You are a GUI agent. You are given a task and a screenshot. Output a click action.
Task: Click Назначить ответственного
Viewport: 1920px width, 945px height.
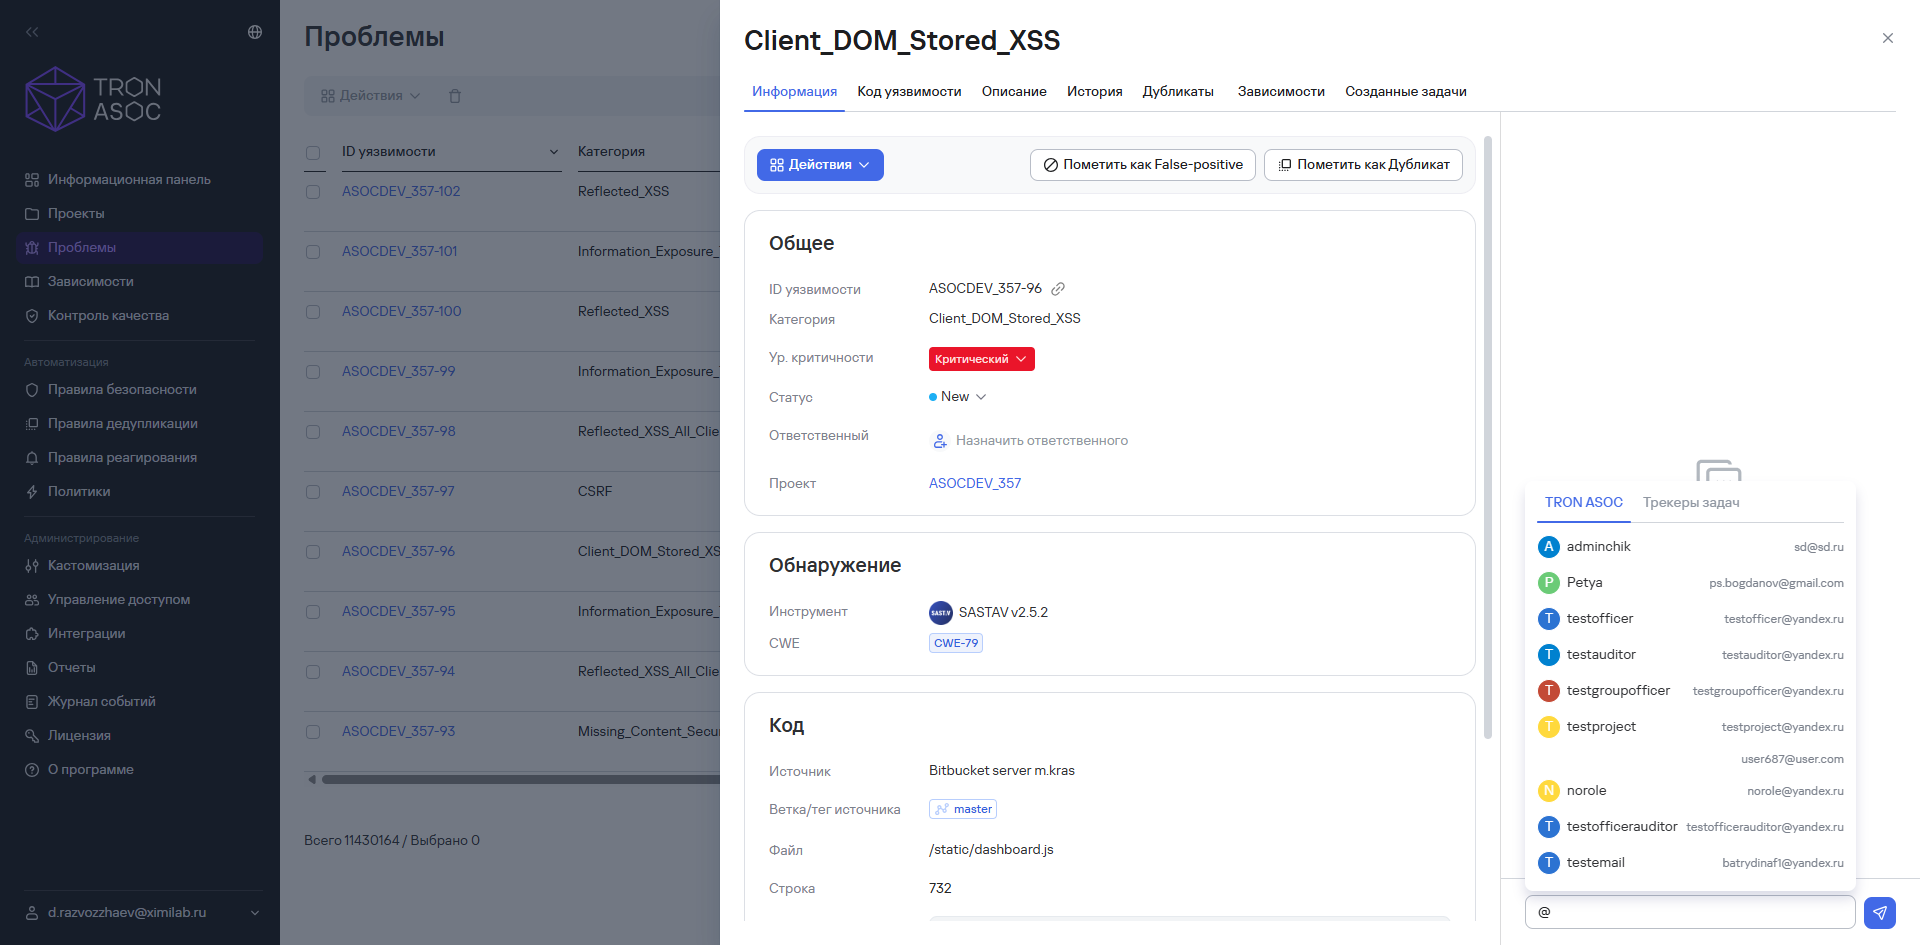(1031, 441)
